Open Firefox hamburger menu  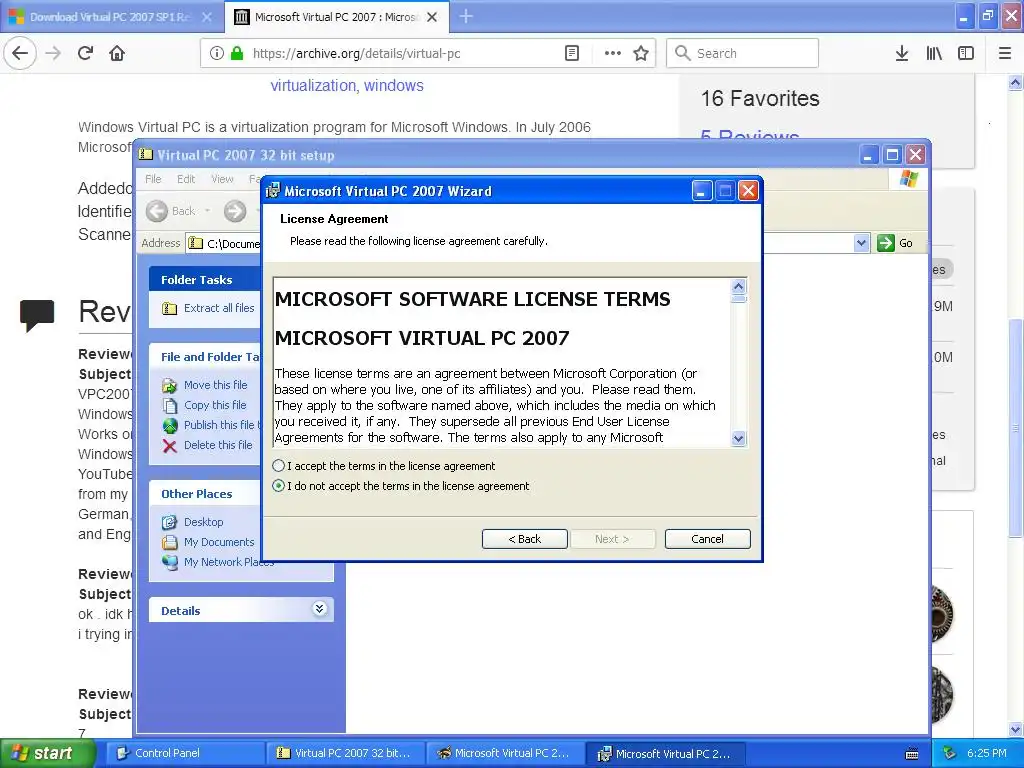[x=1005, y=53]
